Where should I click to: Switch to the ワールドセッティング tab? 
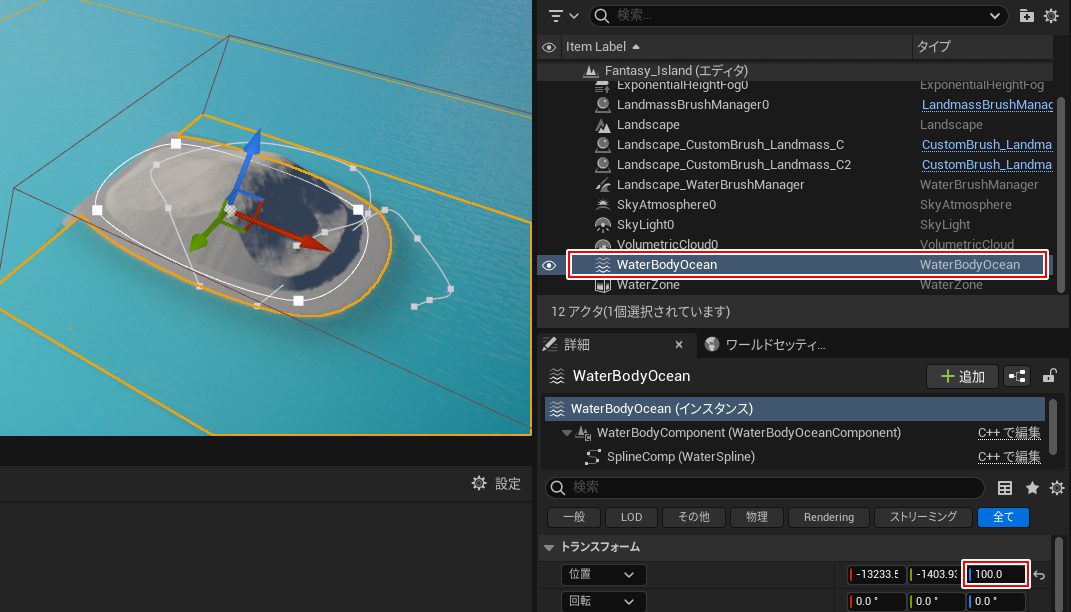pos(766,345)
